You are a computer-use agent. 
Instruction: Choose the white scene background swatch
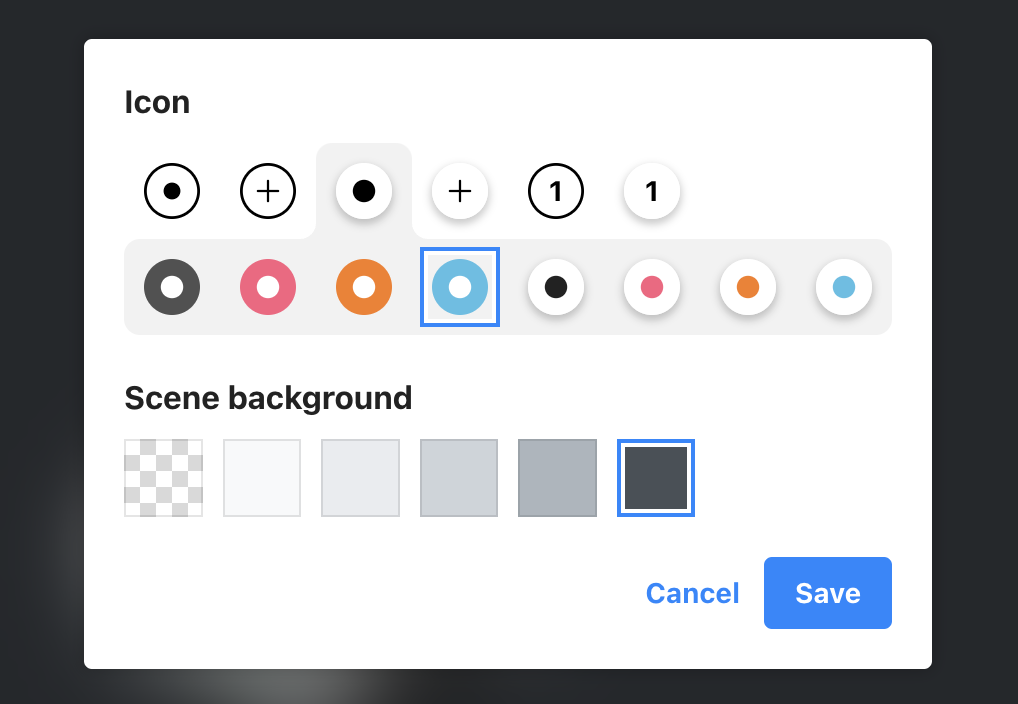click(x=262, y=478)
